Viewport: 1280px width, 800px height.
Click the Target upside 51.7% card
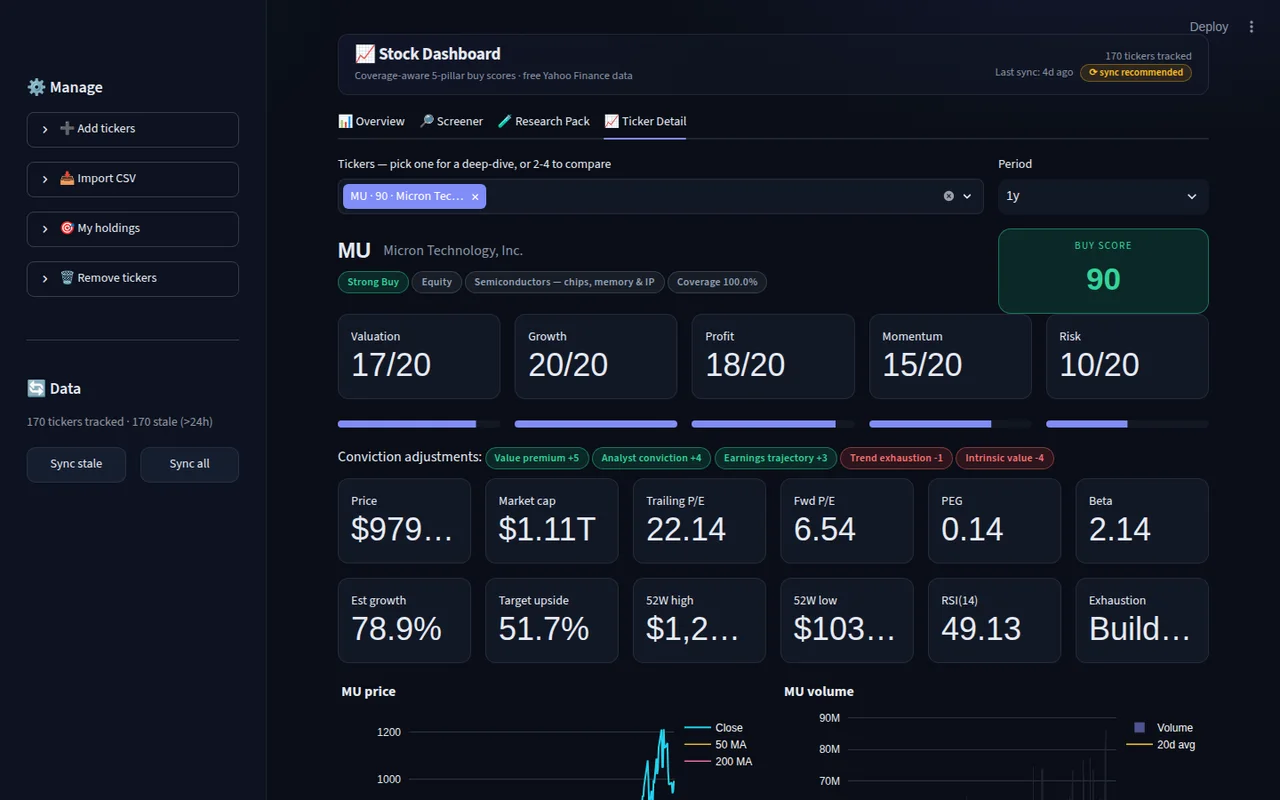pyautogui.click(x=552, y=621)
